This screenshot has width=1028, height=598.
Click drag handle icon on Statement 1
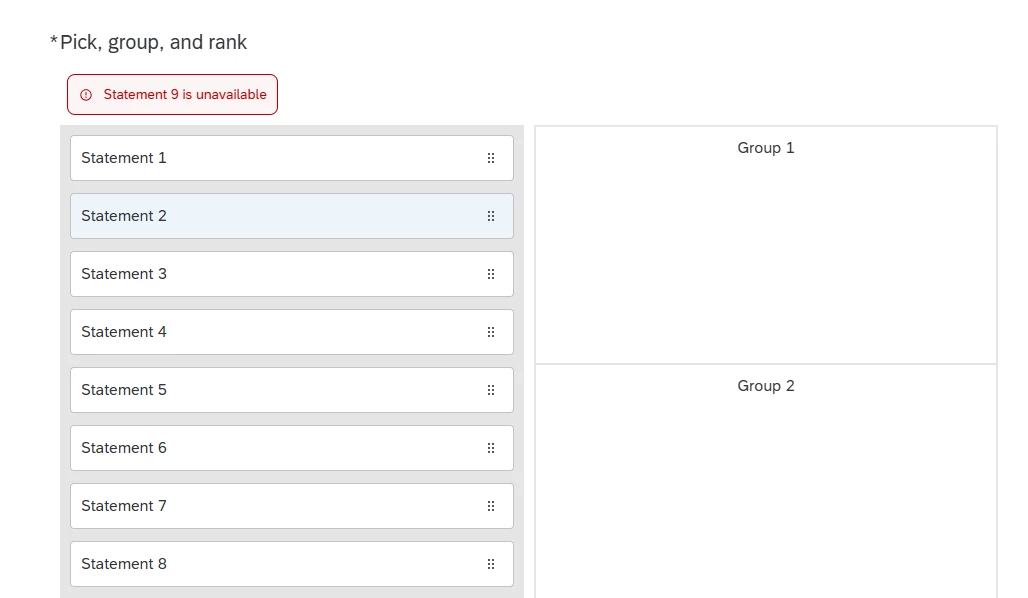point(491,158)
